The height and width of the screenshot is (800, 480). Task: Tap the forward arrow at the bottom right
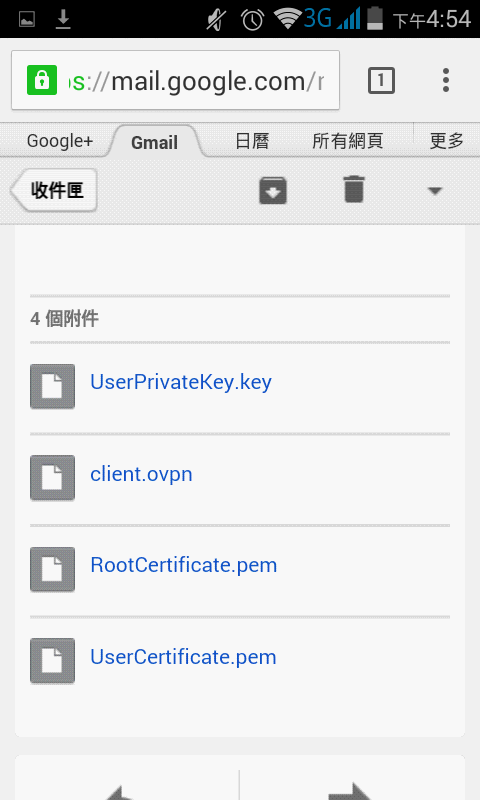pyautogui.click(x=351, y=791)
